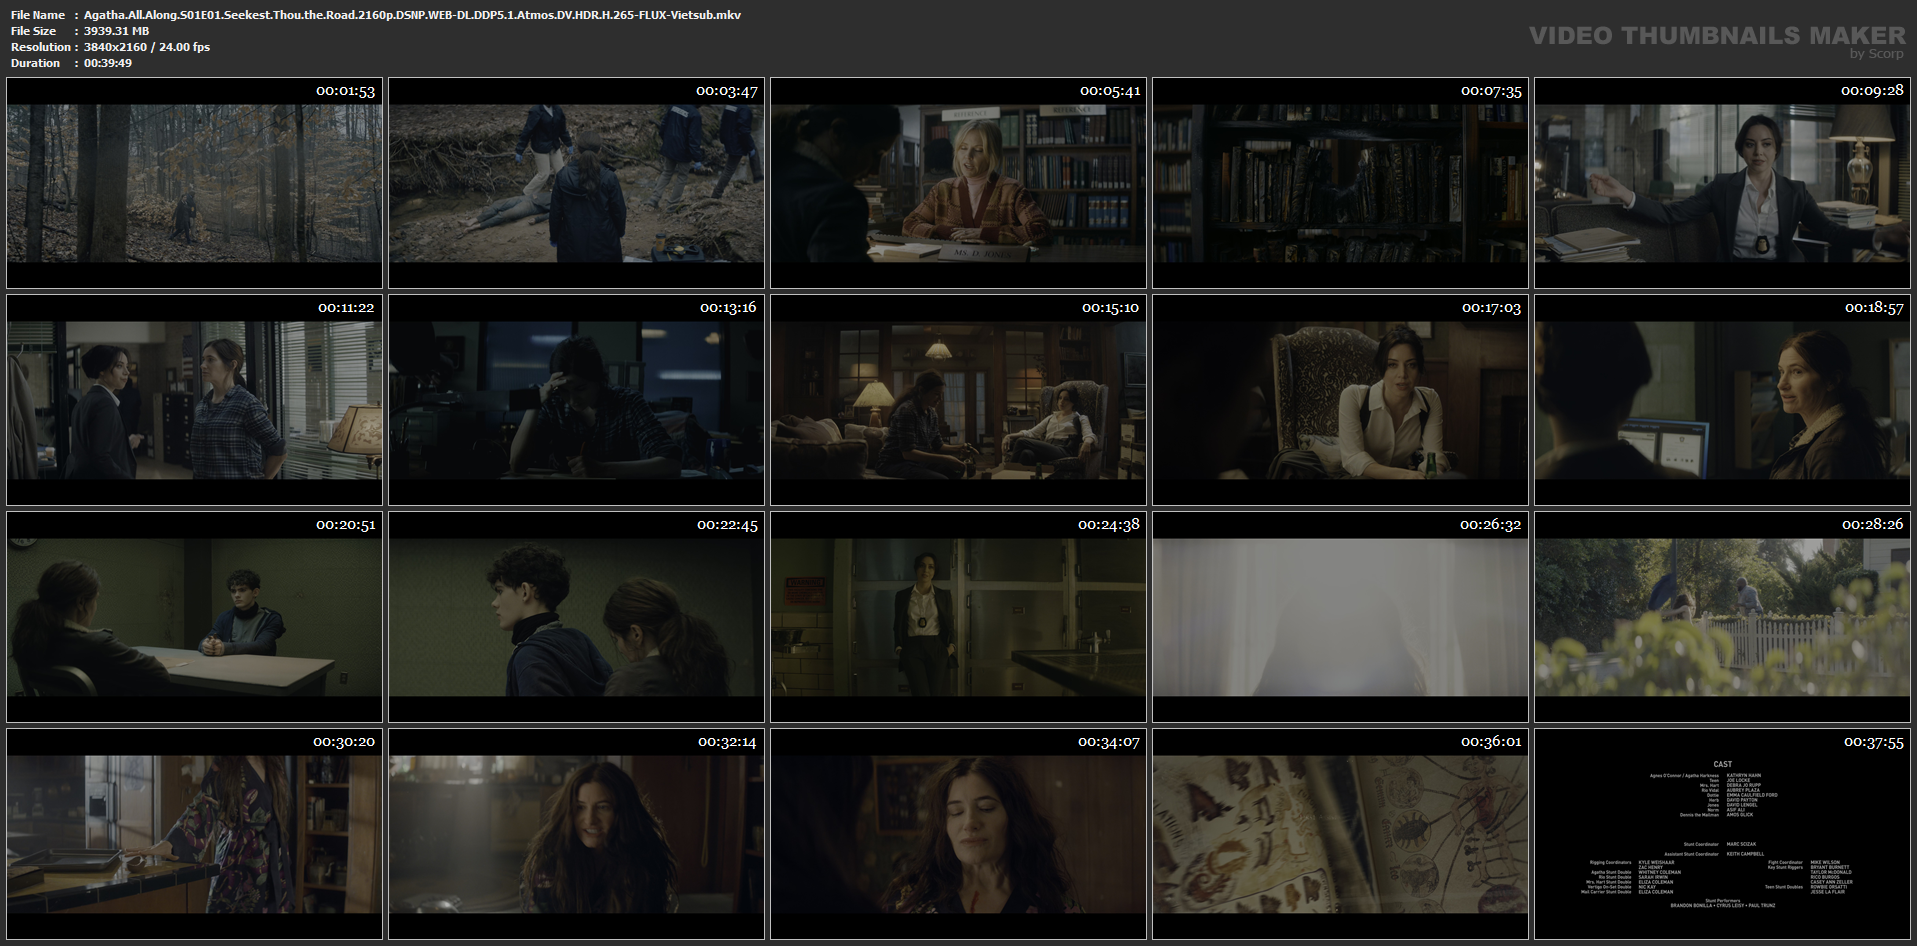The image size is (1917, 946).
Task: Select the thumbnail at 00:07:35
Action: [1340, 183]
